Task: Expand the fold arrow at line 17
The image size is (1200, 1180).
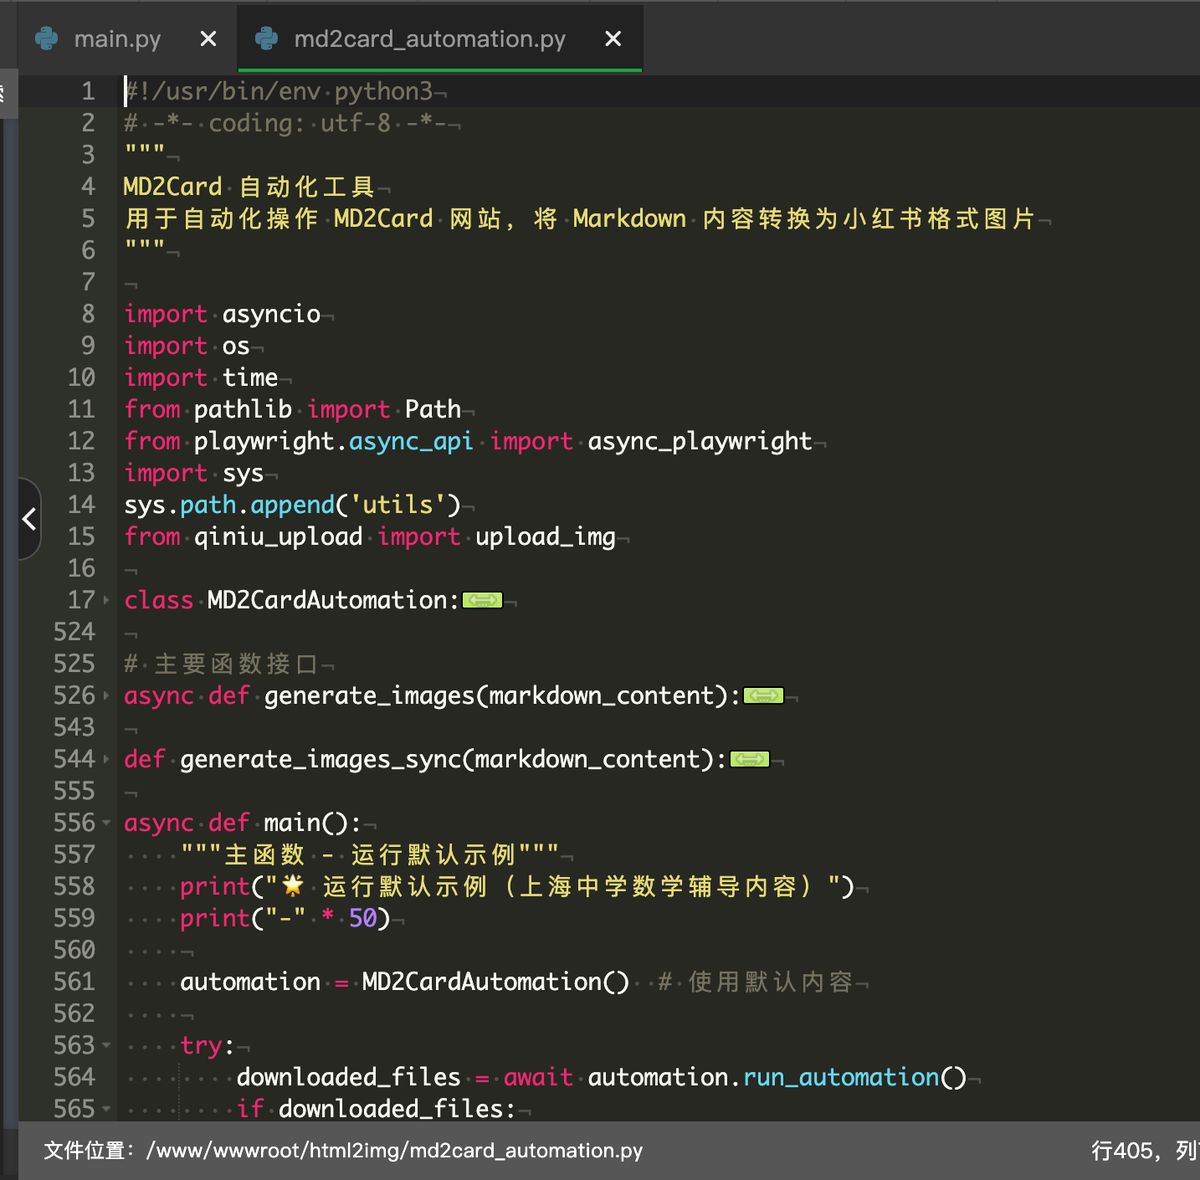Action: (106, 600)
